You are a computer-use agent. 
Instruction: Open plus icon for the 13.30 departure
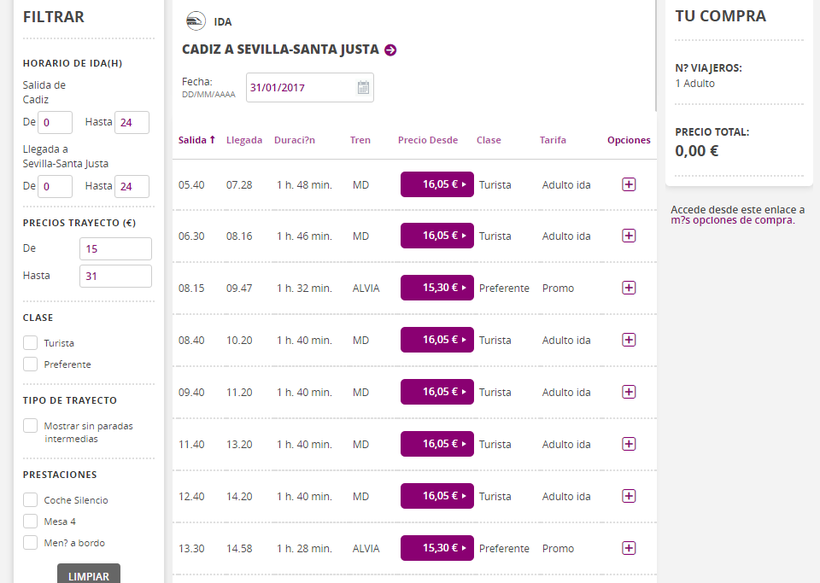(x=629, y=548)
